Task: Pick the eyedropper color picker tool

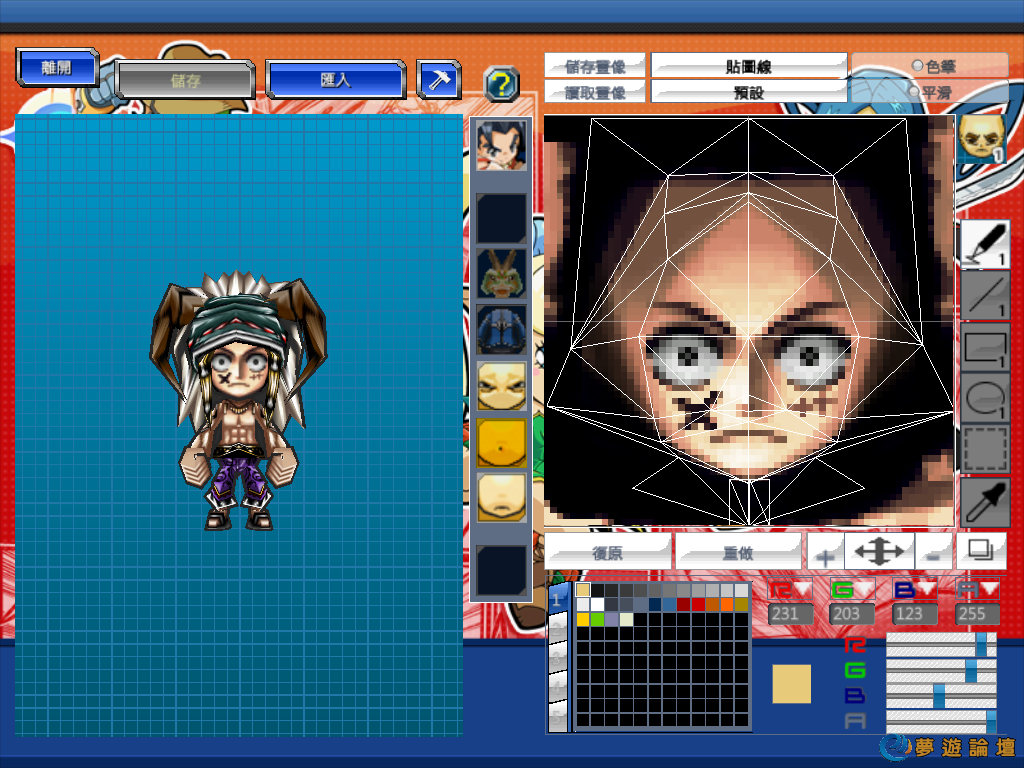Action: [985, 501]
